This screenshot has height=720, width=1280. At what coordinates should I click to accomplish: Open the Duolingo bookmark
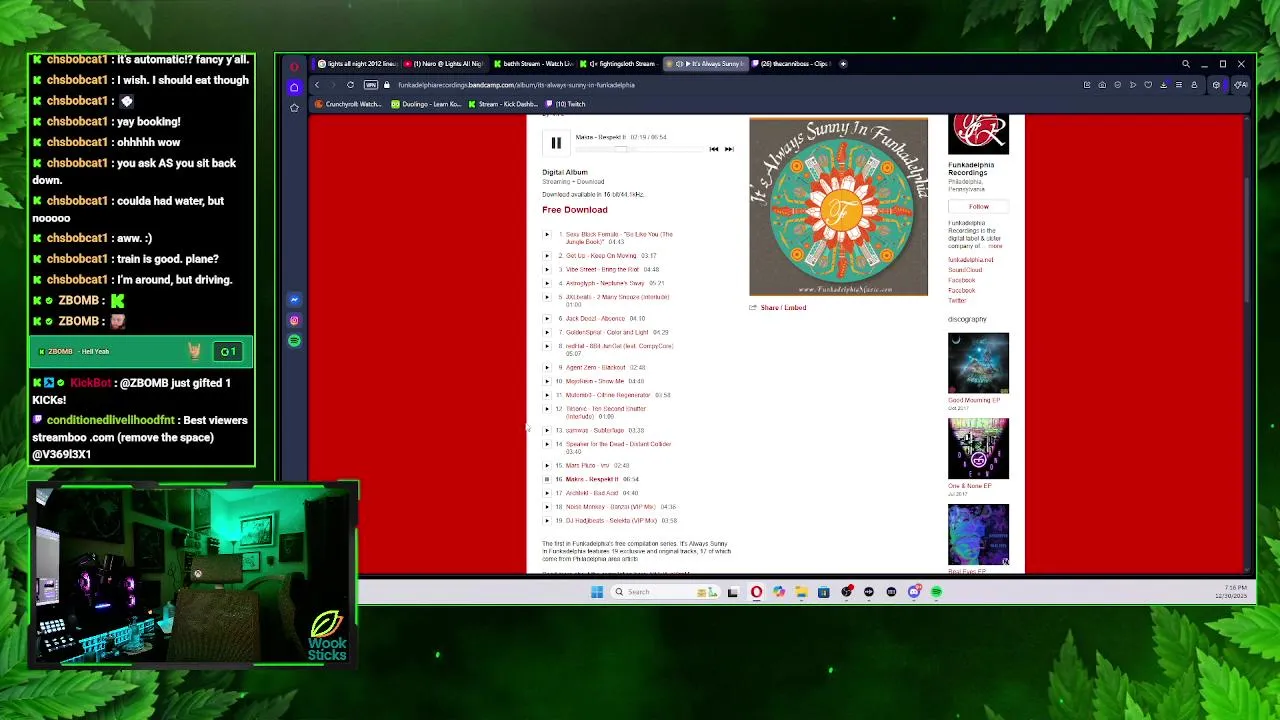coord(427,104)
